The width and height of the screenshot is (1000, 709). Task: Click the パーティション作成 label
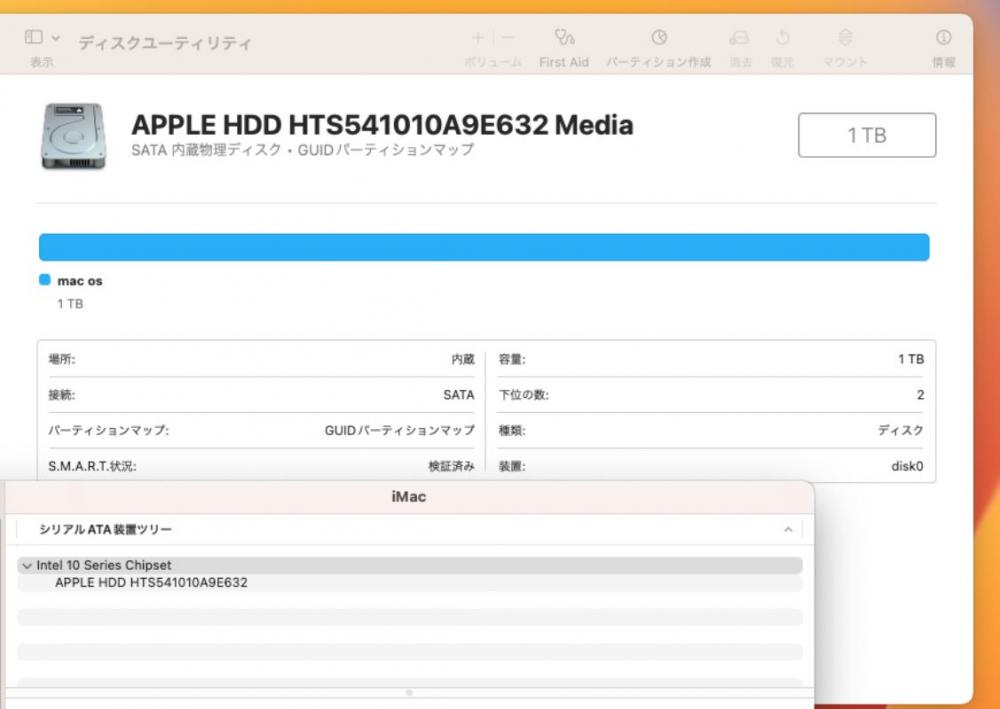(x=658, y=62)
